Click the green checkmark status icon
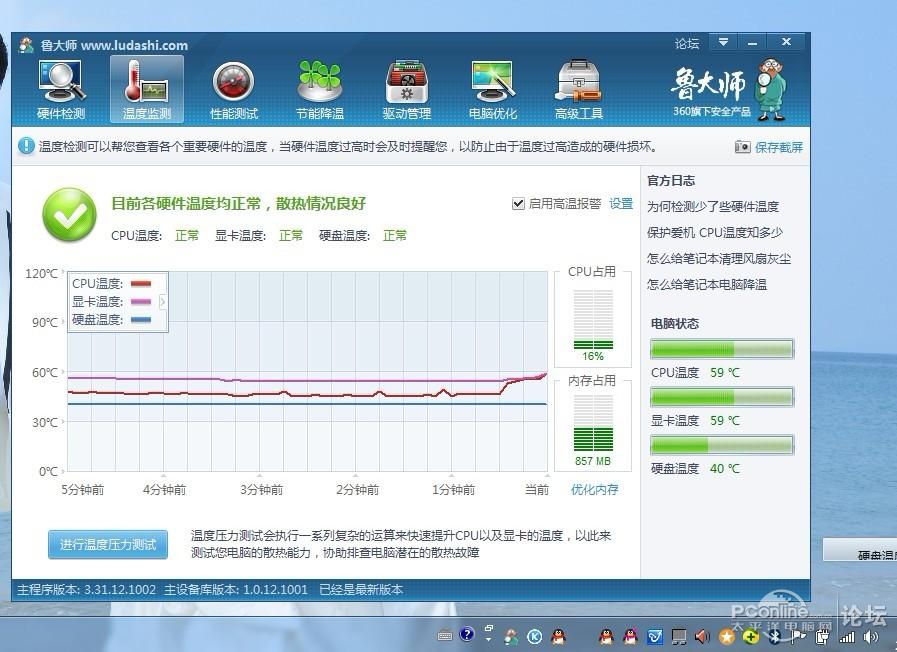This screenshot has height=652, width=897. [69, 214]
